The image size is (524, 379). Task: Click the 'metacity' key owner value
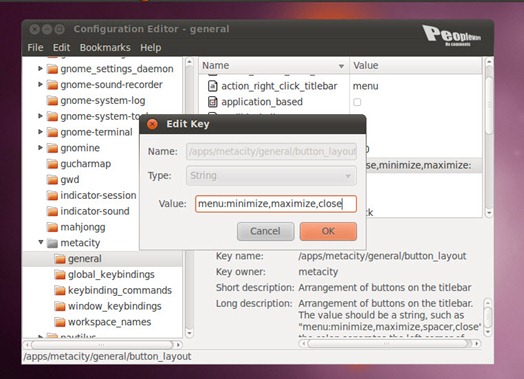click(x=318, y=272)
